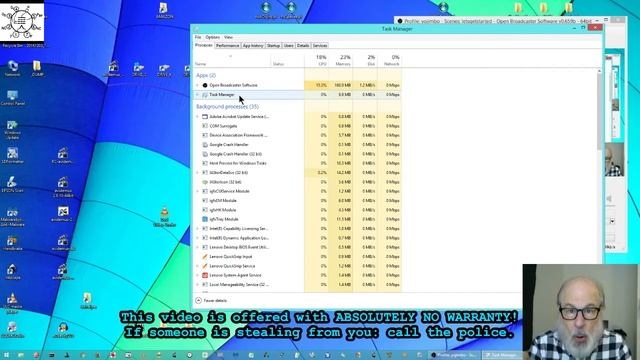
Task: Open Control Panel desktop shortcut
Action: click(13, 98)
